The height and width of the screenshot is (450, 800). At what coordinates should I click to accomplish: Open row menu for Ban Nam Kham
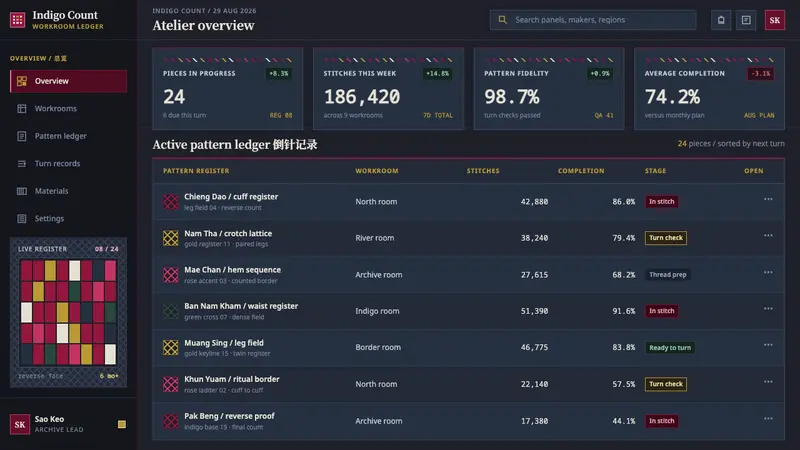tap(768, 309)
